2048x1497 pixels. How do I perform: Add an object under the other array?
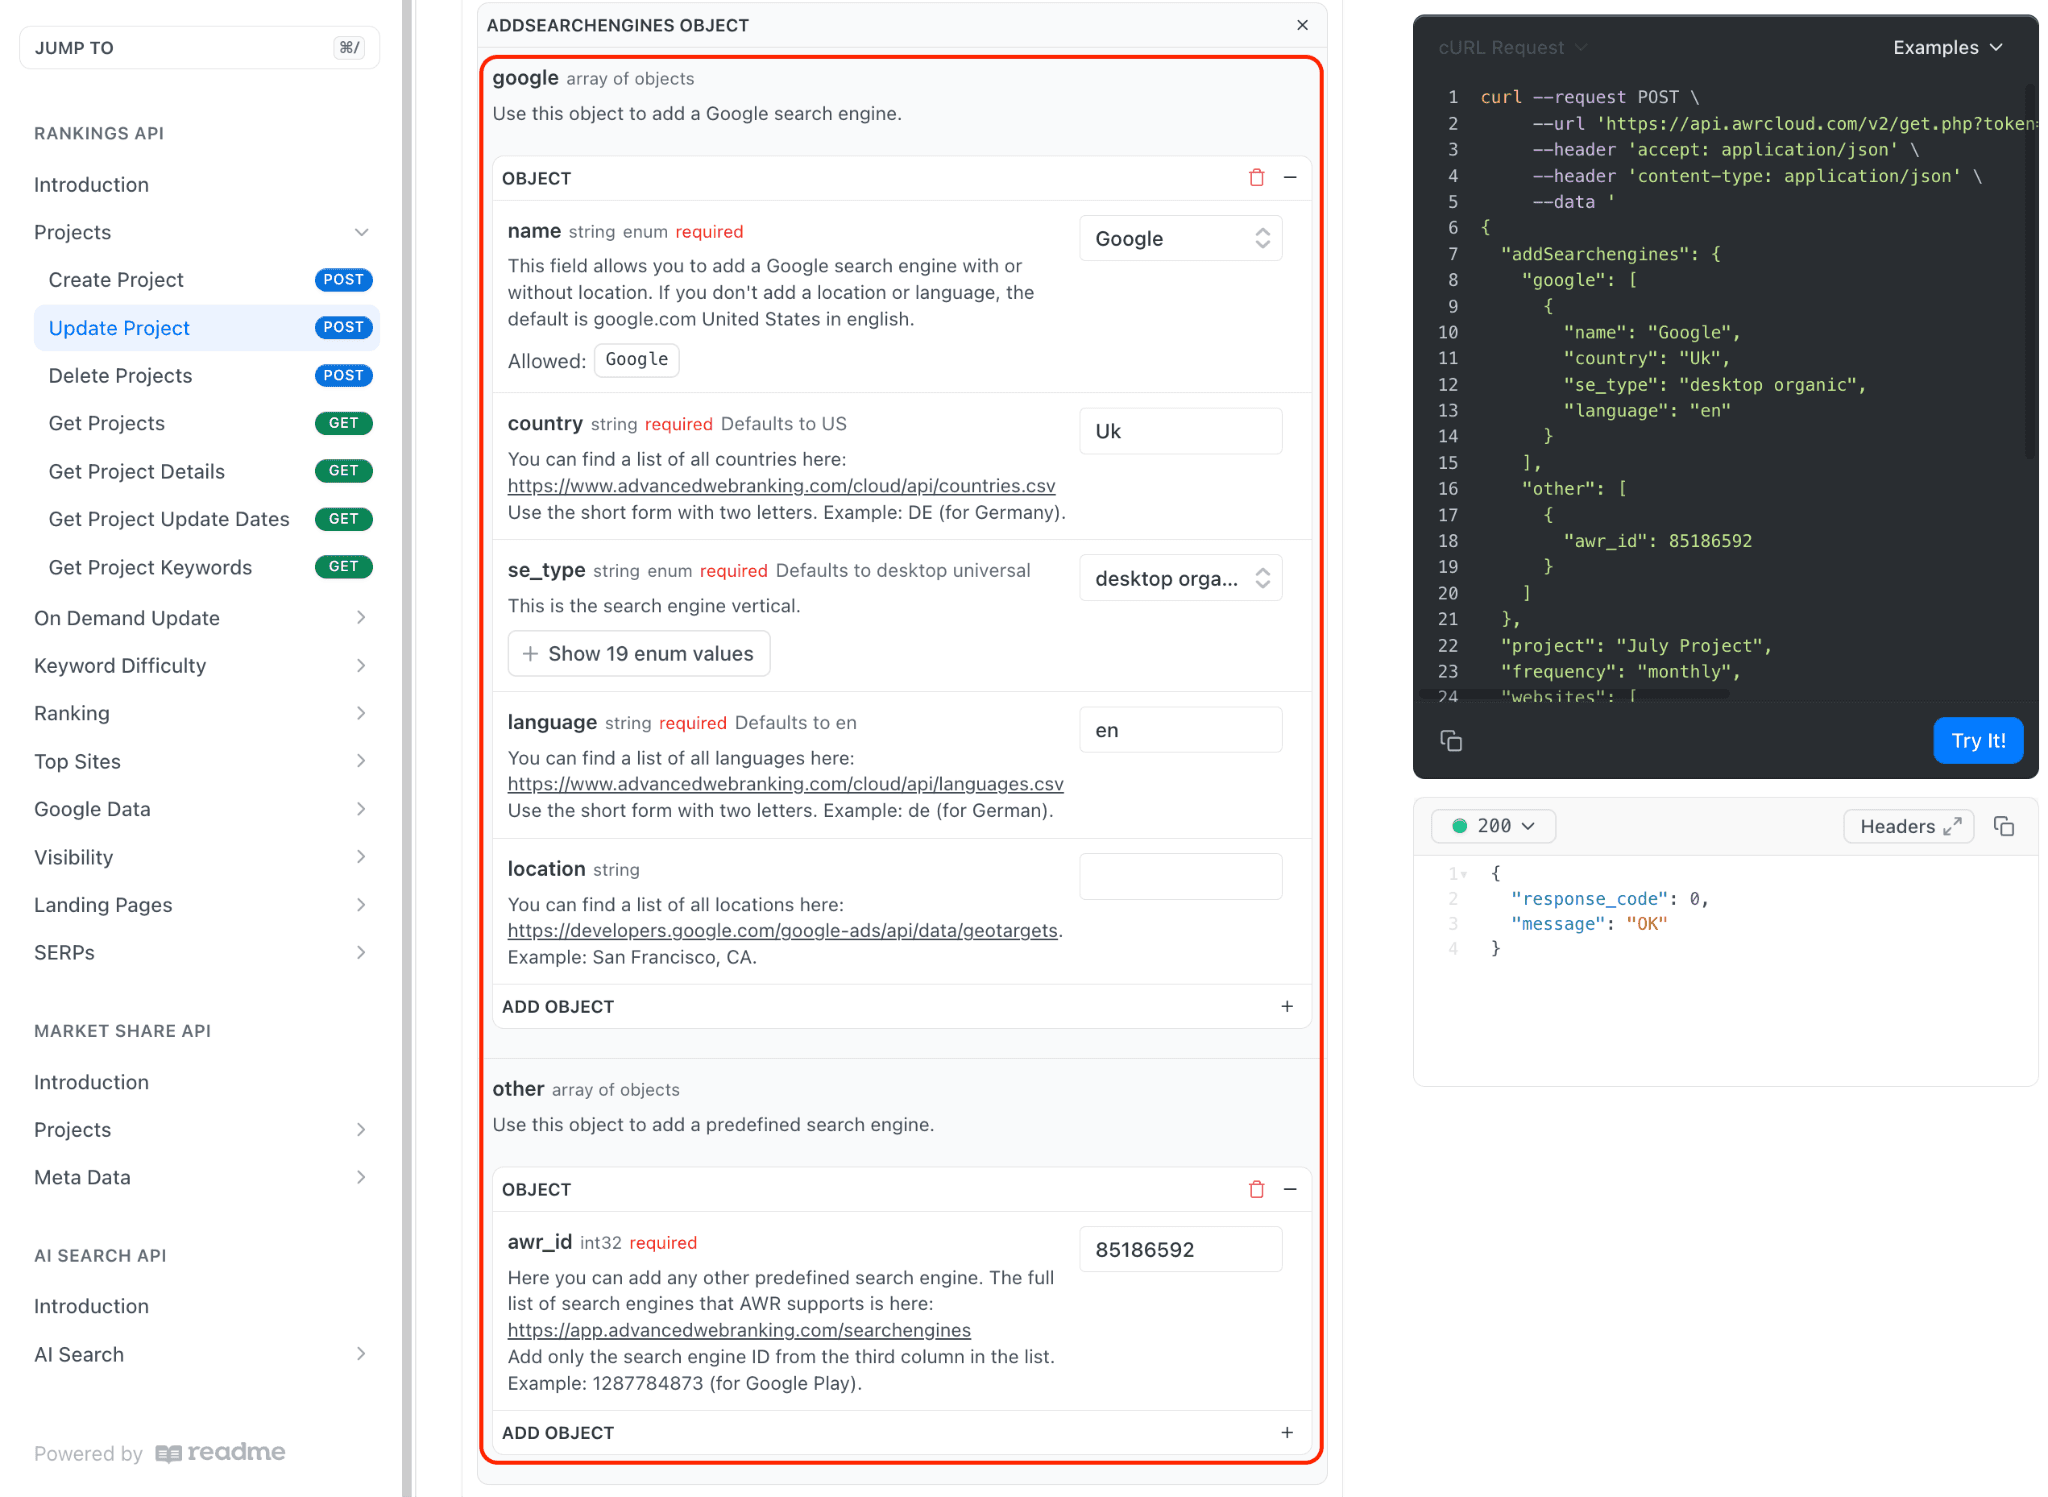point(901,1432)
